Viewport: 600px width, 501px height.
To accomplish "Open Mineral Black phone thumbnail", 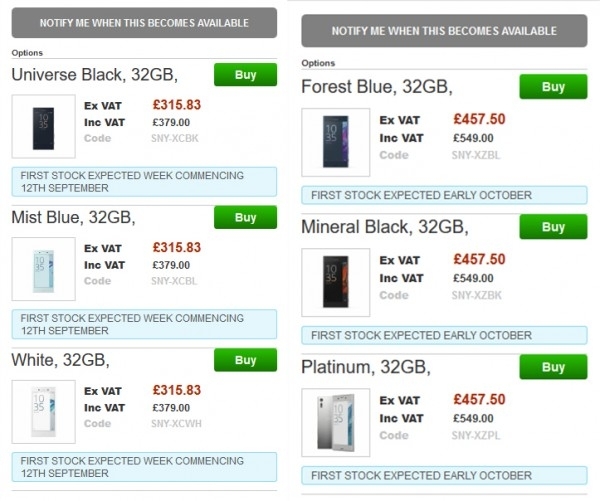I will (x=336, y=282).
